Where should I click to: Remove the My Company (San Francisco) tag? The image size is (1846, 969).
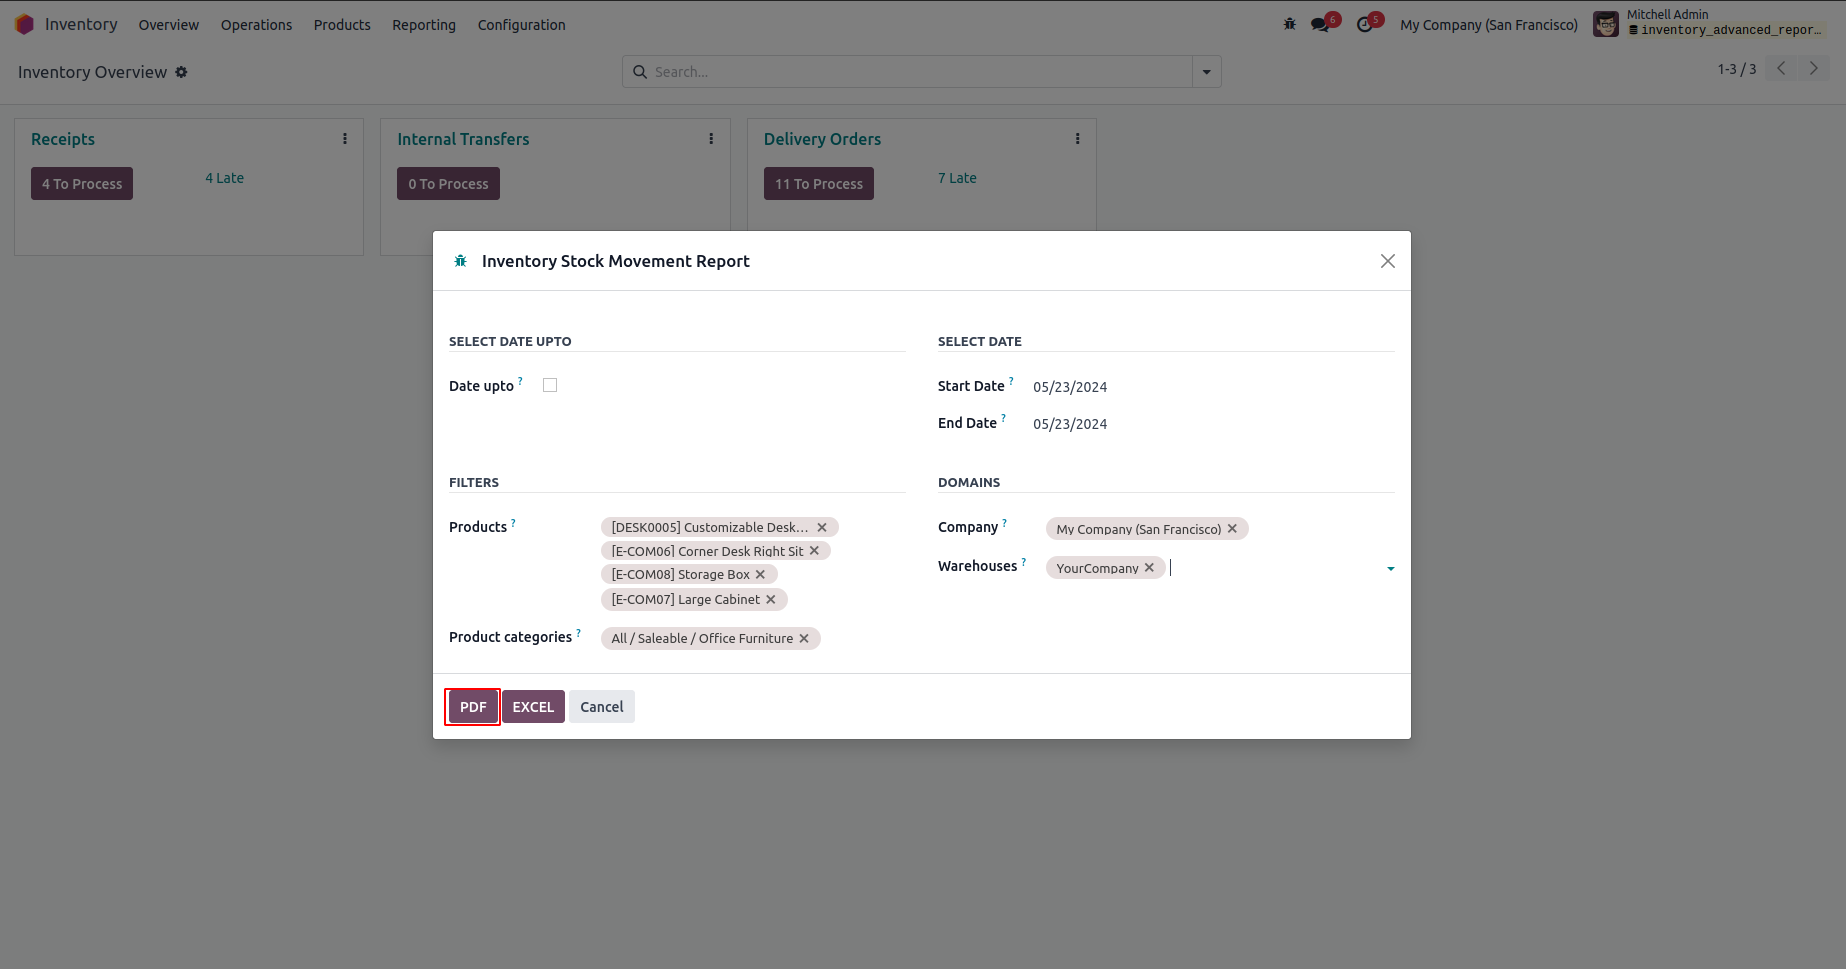coord(1232,528)
